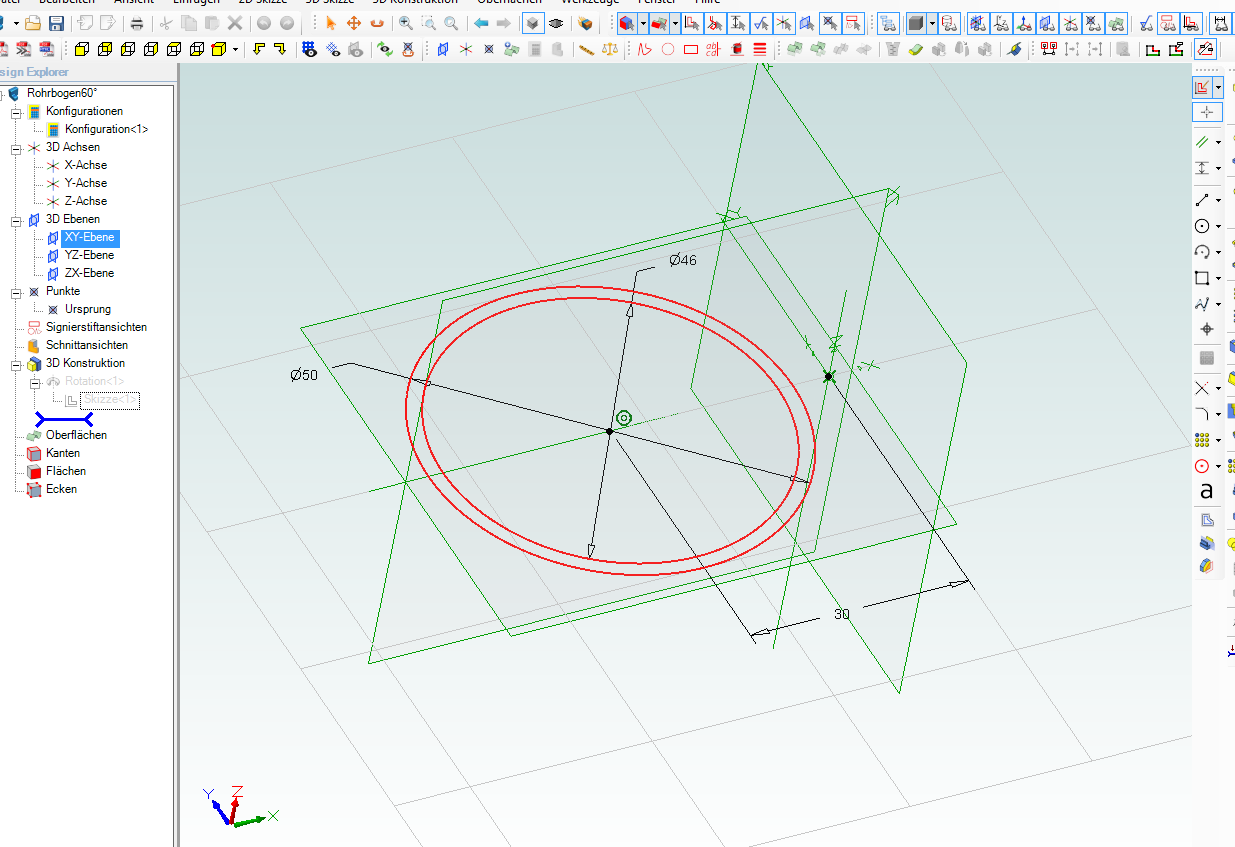Open the dropdown next to the part selection filter

point(641,23)
